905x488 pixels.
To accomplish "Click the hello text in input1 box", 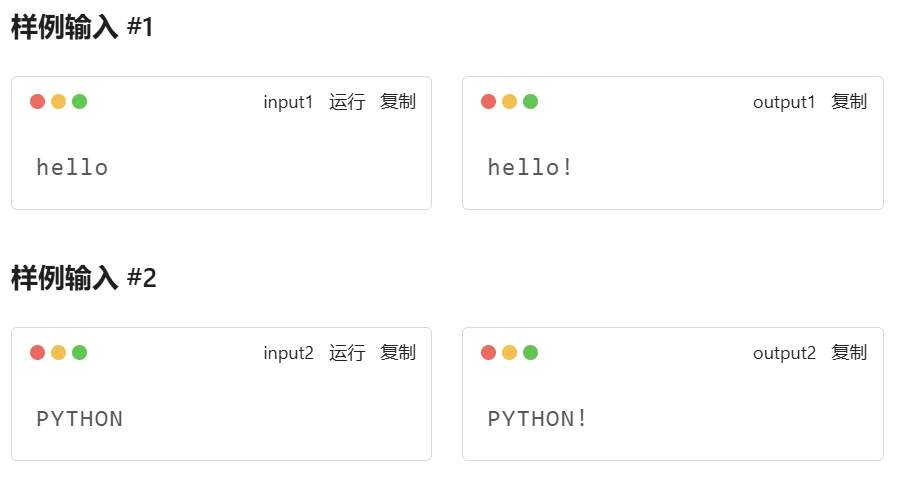I will pos(72,167).
